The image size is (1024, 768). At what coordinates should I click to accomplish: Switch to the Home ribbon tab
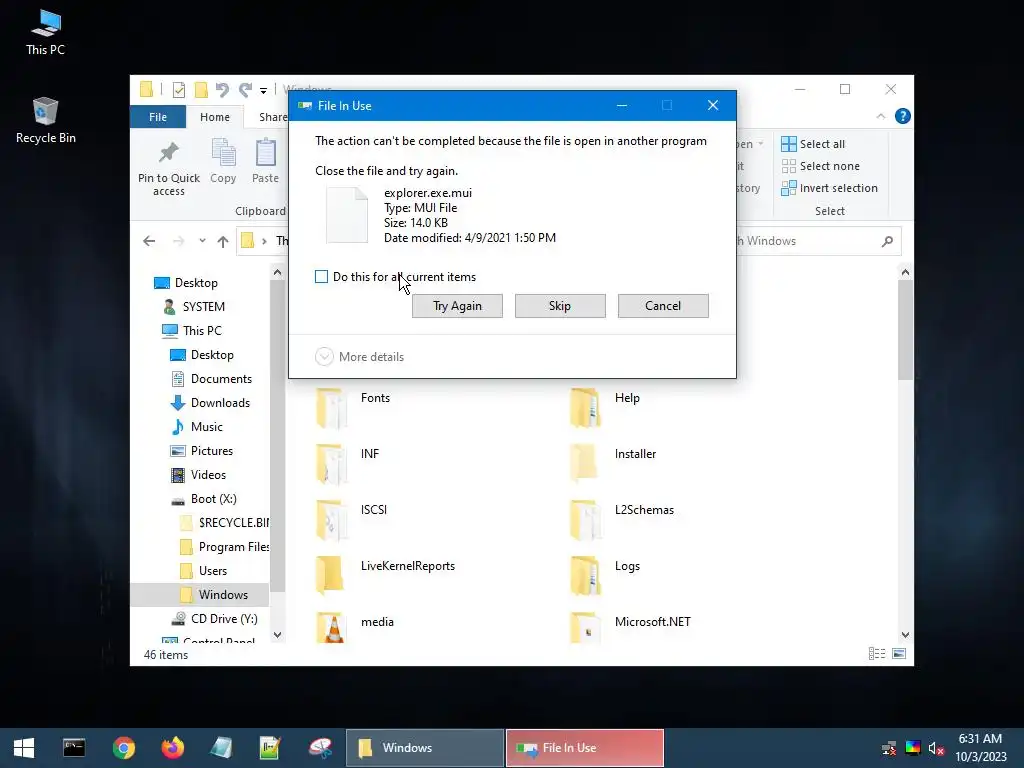pyautogui.click(x=215, y=117)
